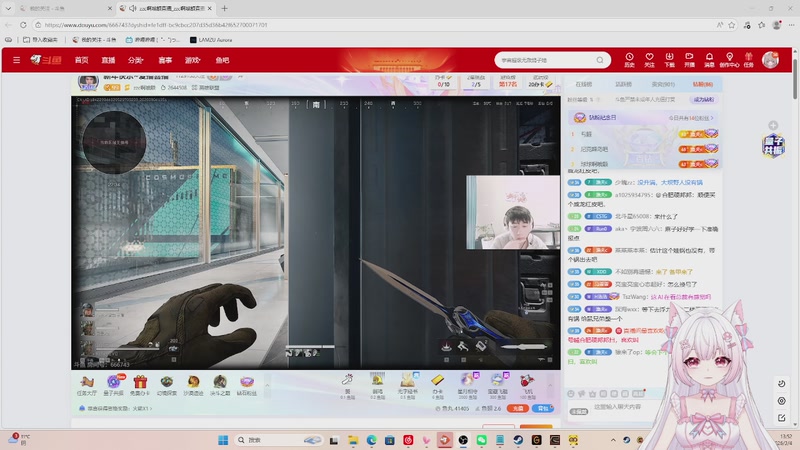
Task: Show hidden system tray icons chevron
Action: coord(613,440)
